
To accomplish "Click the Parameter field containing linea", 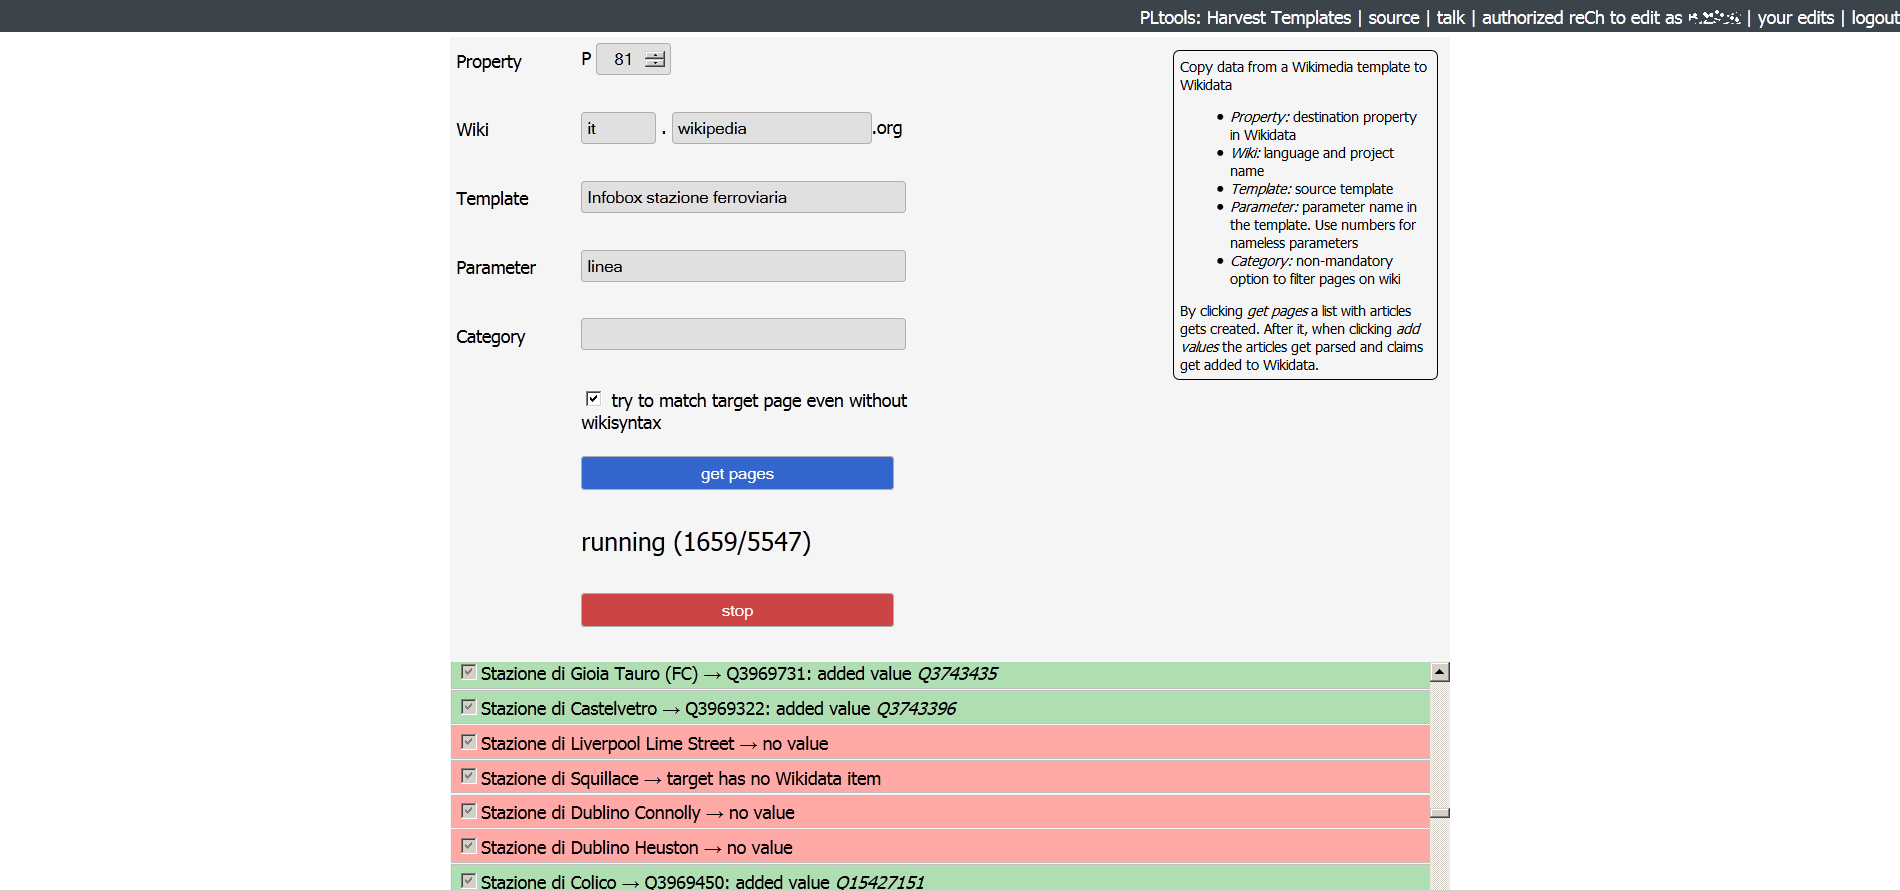I will point(742,266).
